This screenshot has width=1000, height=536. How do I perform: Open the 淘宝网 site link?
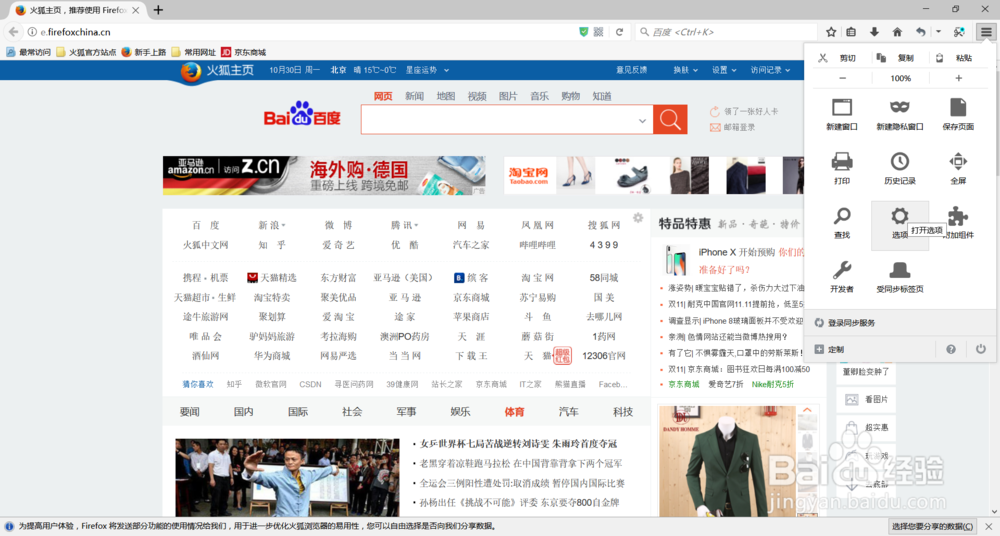click(537, 278)
